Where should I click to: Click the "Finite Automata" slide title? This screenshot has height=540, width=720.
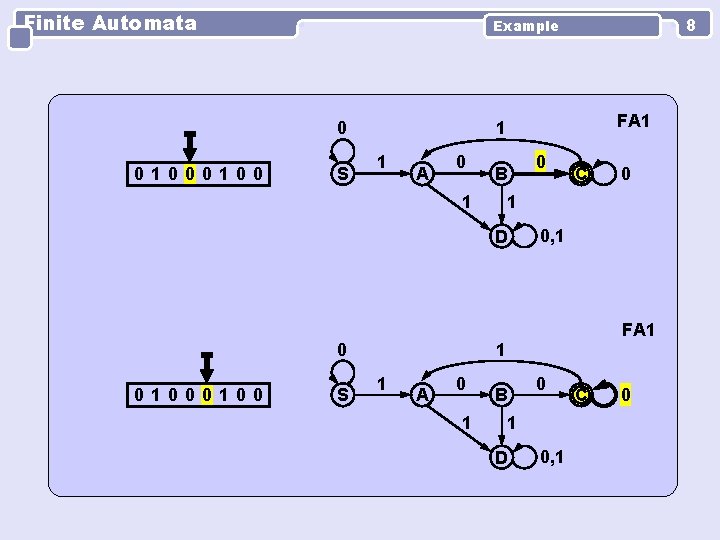[110, 23]
